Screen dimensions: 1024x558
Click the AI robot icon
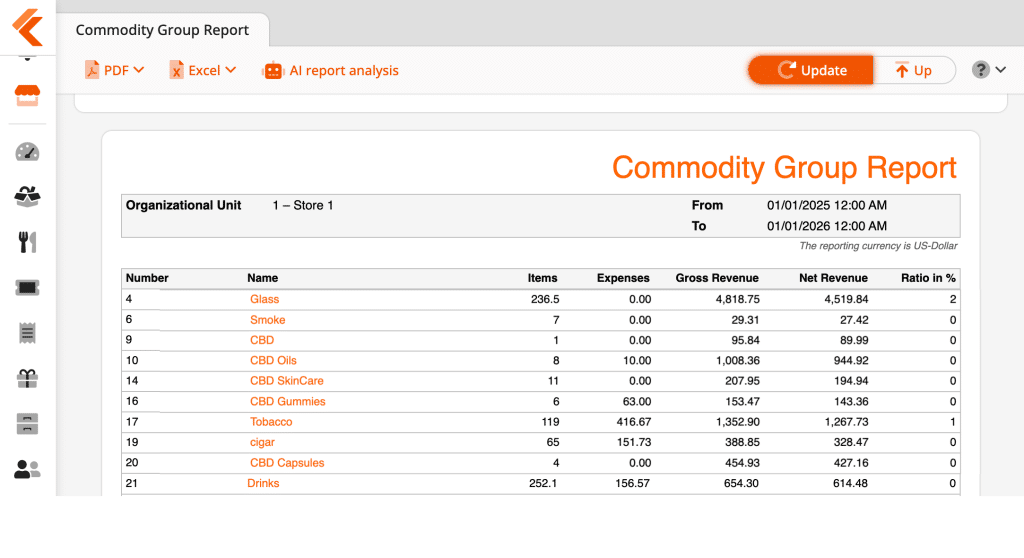click(x=273, y=71)
